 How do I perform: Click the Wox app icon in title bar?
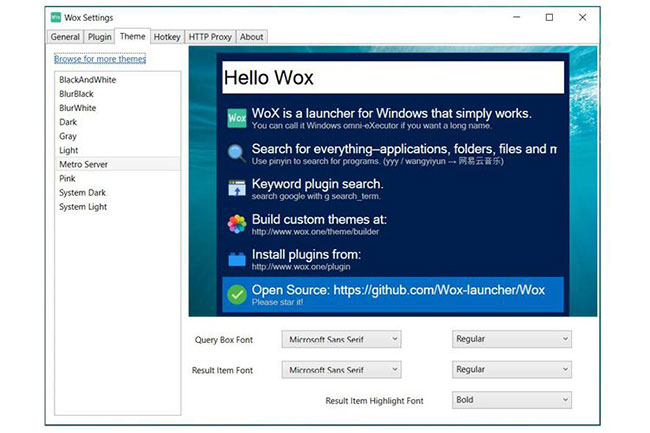click(56, 17)
